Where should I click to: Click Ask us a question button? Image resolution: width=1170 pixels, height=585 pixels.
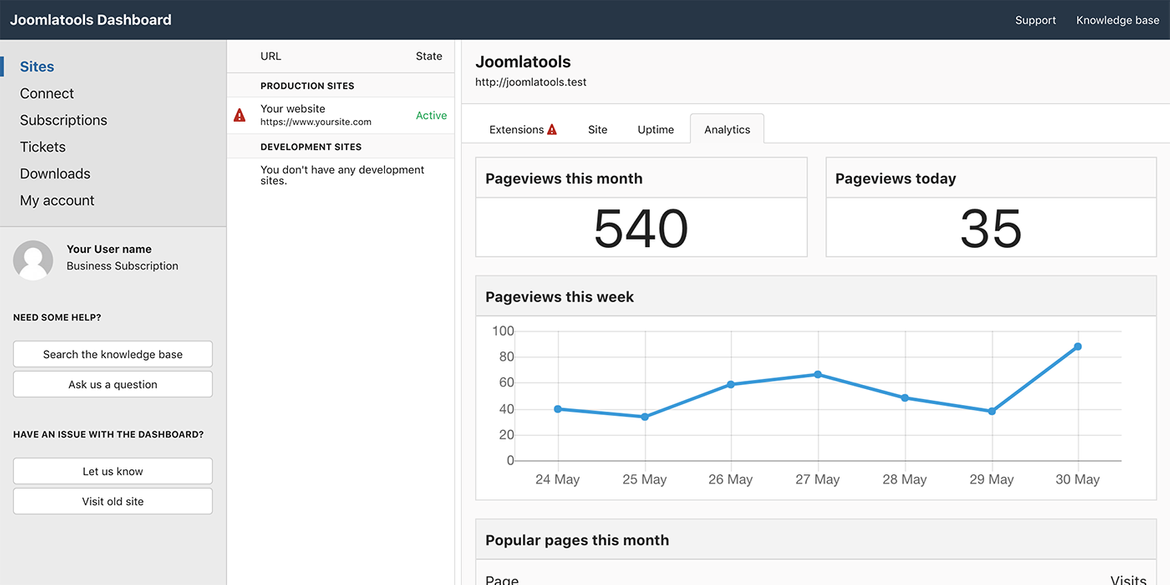[x=113, y=384]
